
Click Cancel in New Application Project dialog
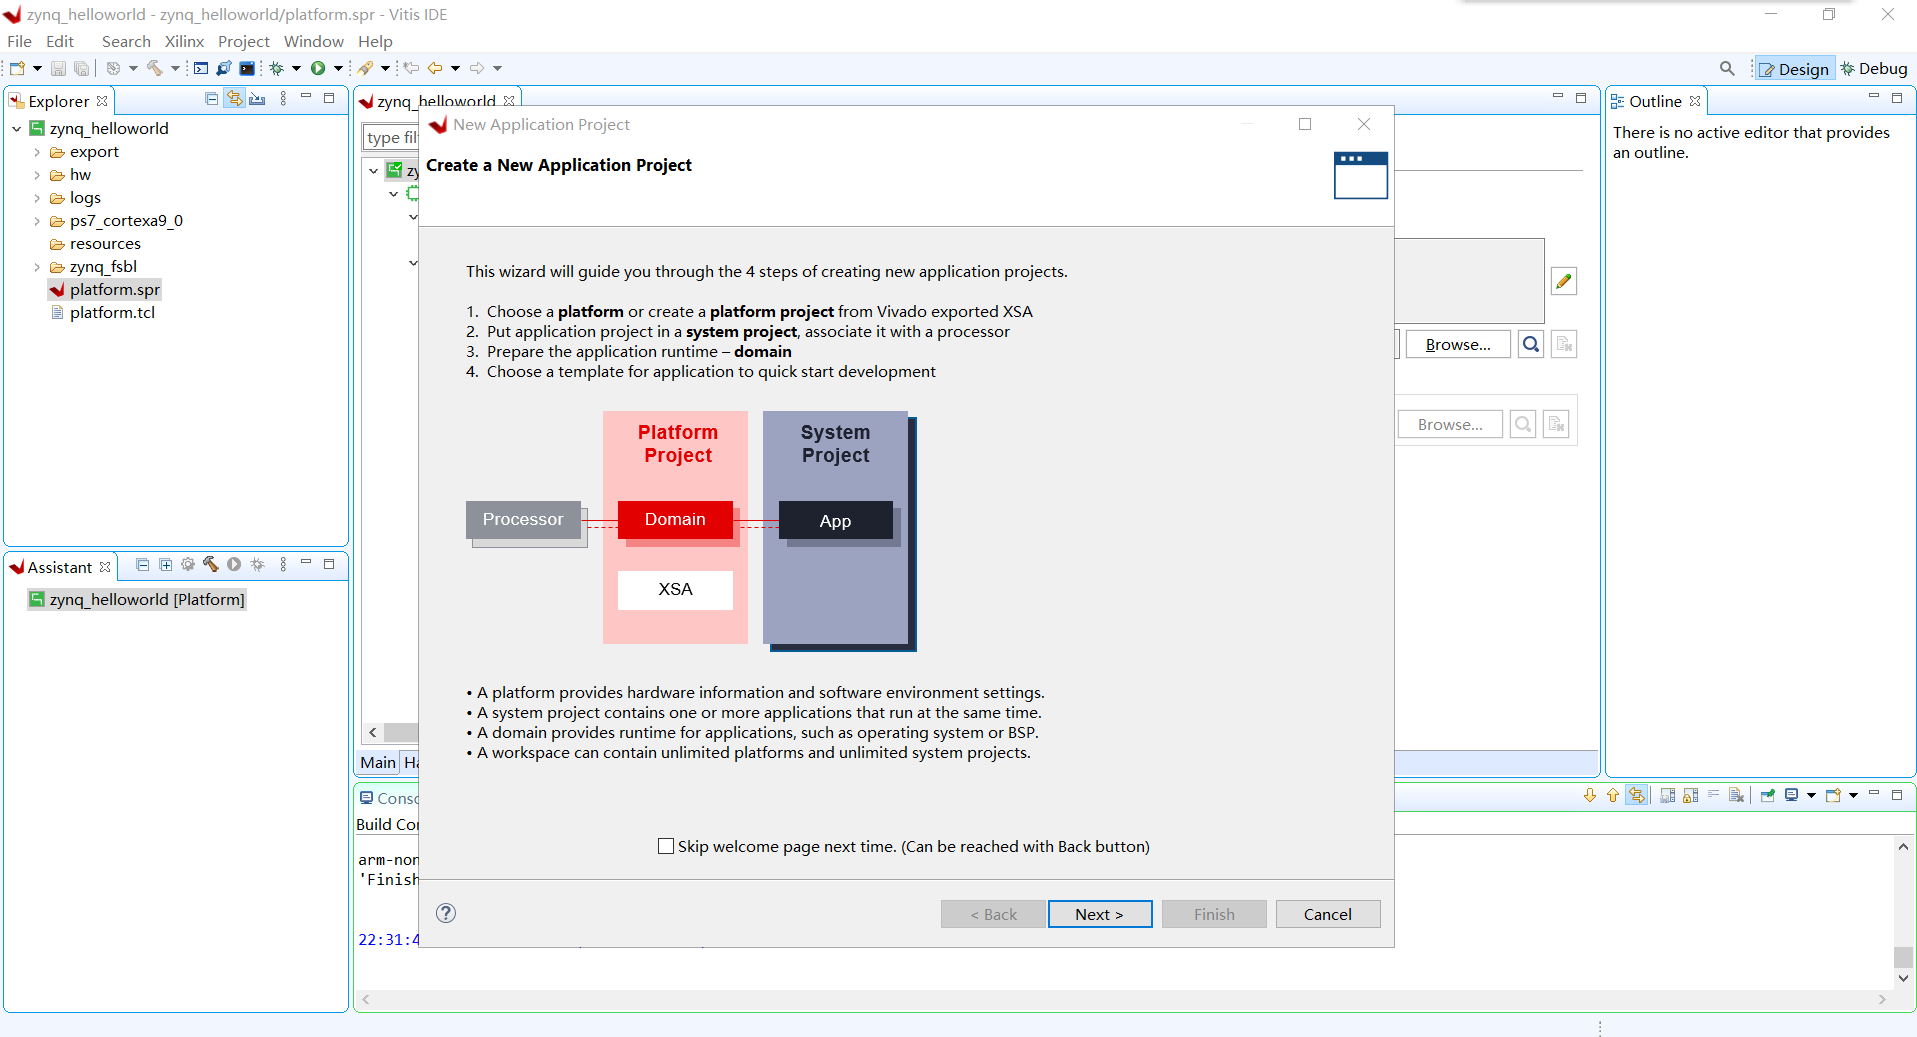(1327, 914)
